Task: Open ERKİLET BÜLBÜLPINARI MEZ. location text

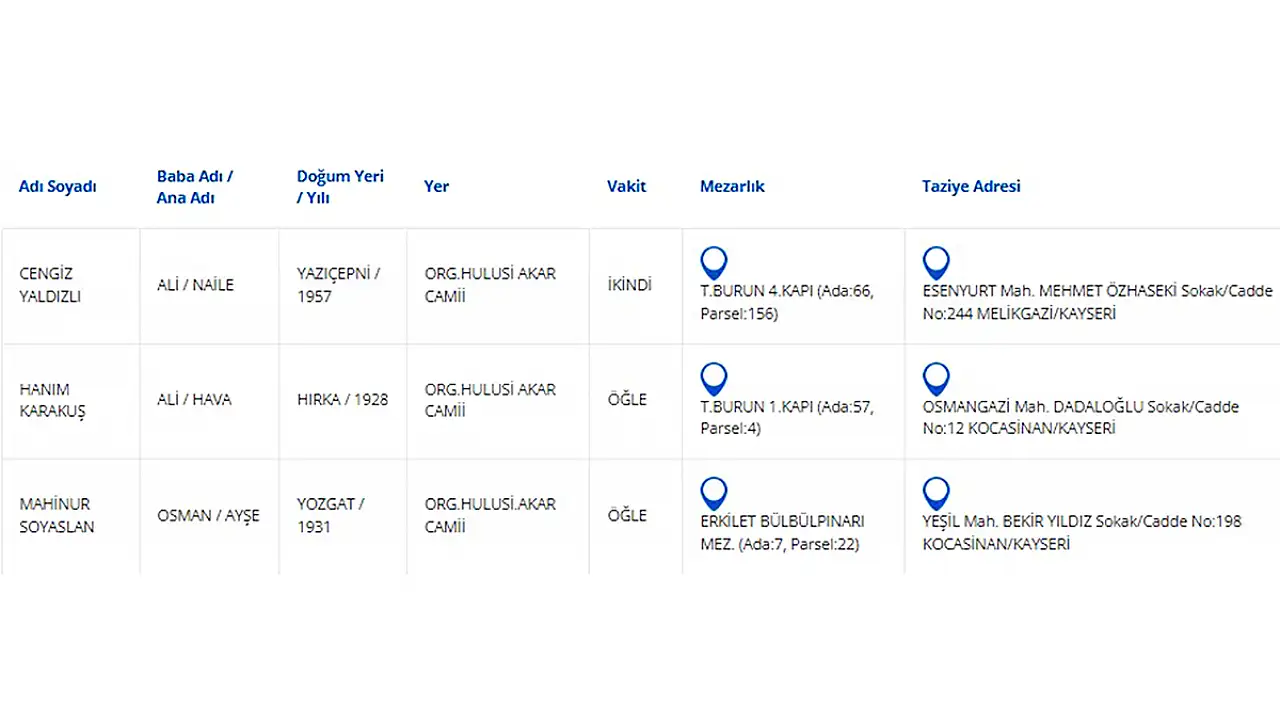Action: point(782,534)
